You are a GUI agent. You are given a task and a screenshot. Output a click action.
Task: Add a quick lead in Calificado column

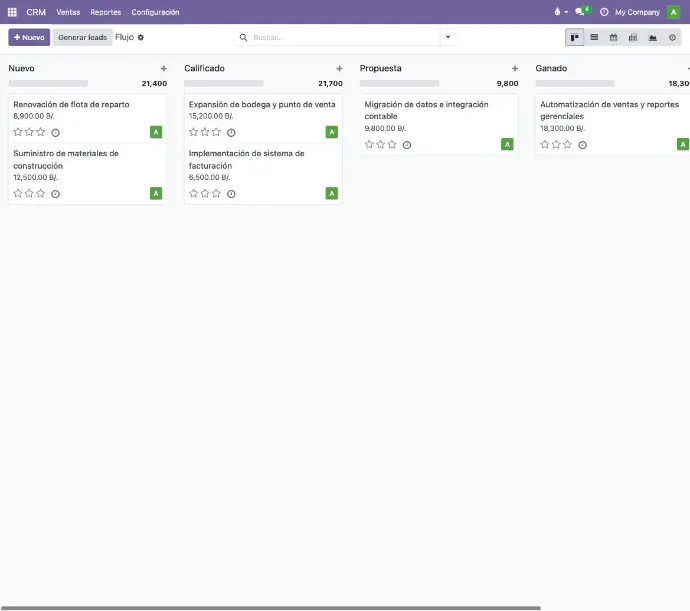tap(339, 68)
